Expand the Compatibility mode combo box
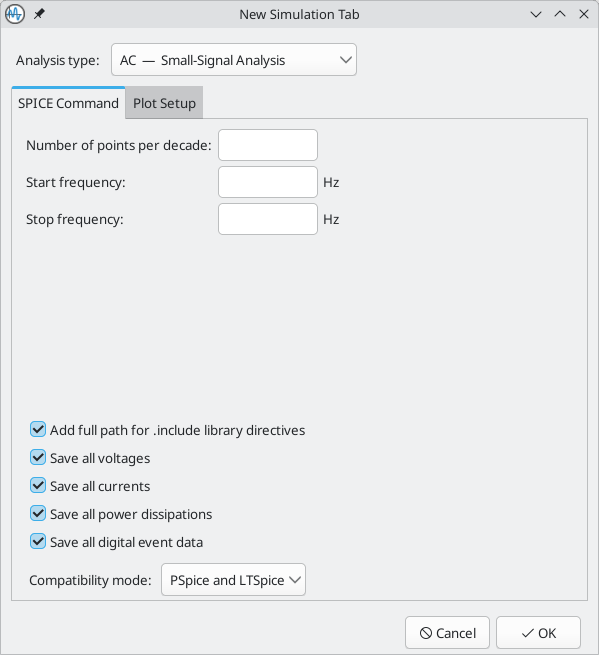The image size is (599, 655). (x=233, y=579)
